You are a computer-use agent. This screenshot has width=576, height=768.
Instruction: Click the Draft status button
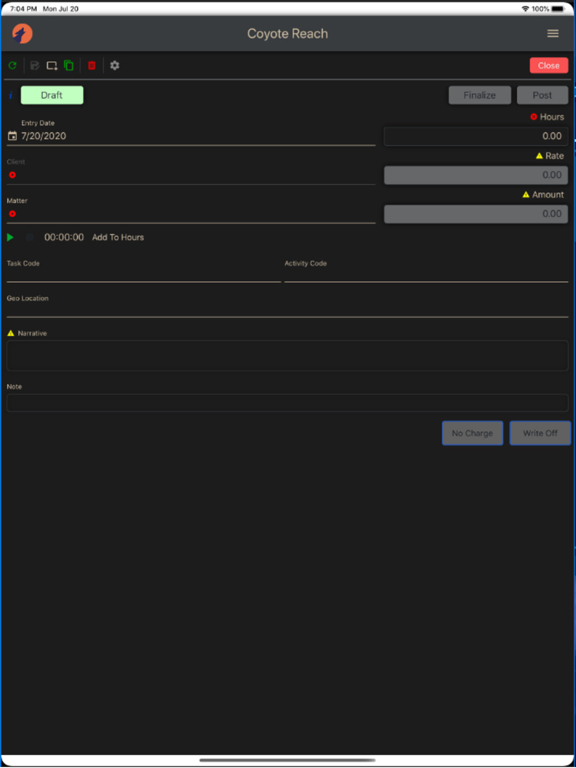click(x=52, y=95)
